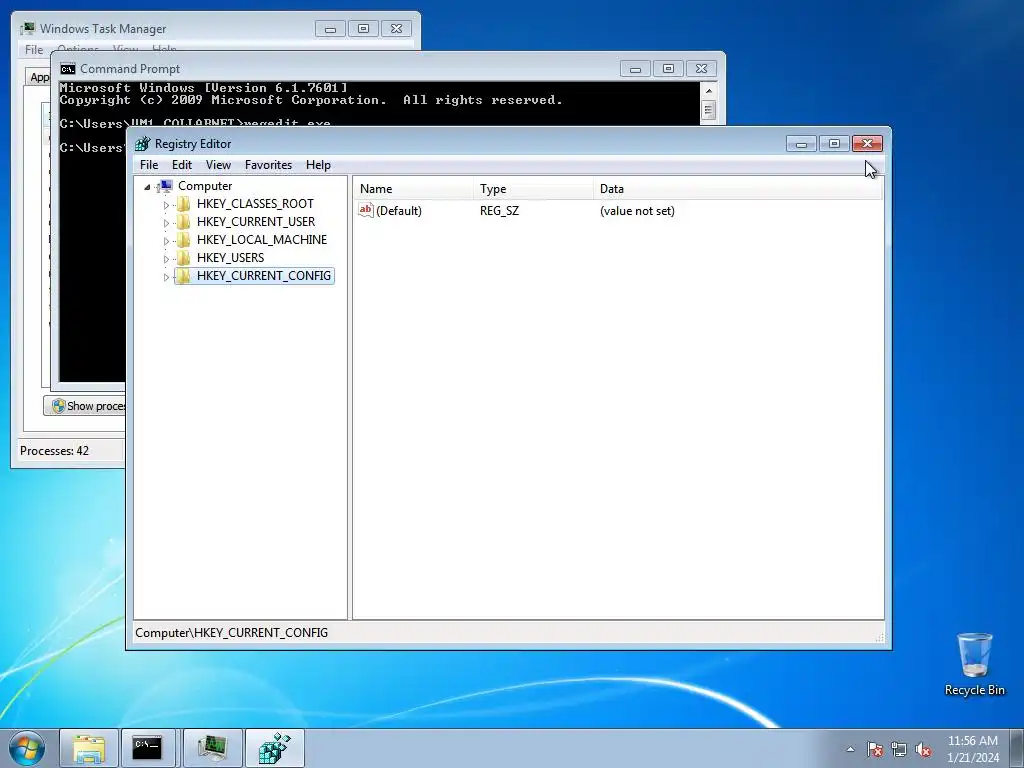Click the Registry Editor taskbar button

point(274,748)
